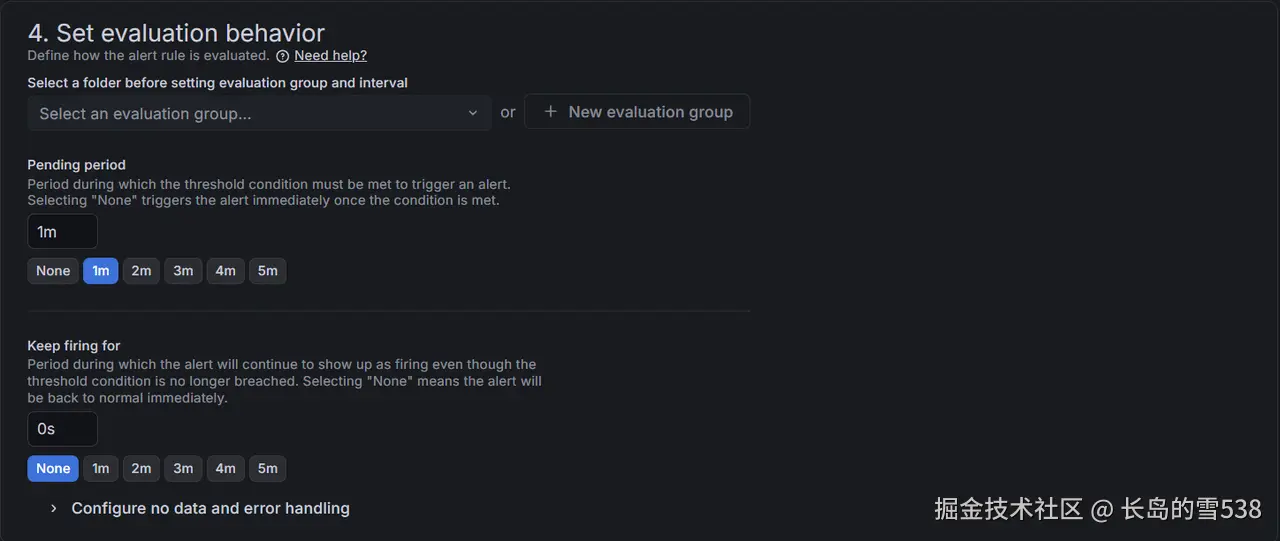Viewport: 1280px width, 541px height.
Task: Pick the 4m Pending period option
Action: pyautogui.click(x=225, y=271)
